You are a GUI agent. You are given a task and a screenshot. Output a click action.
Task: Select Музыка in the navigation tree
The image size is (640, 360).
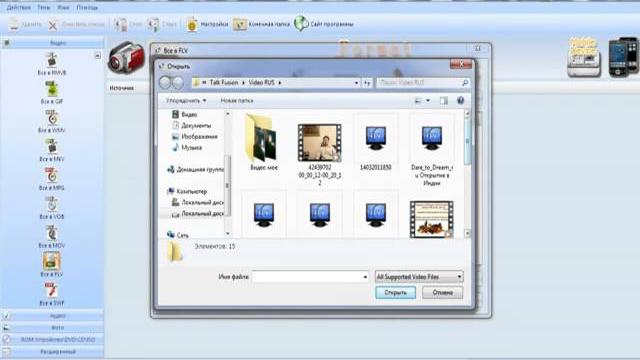pyautogui.click(x=187, y=148)
